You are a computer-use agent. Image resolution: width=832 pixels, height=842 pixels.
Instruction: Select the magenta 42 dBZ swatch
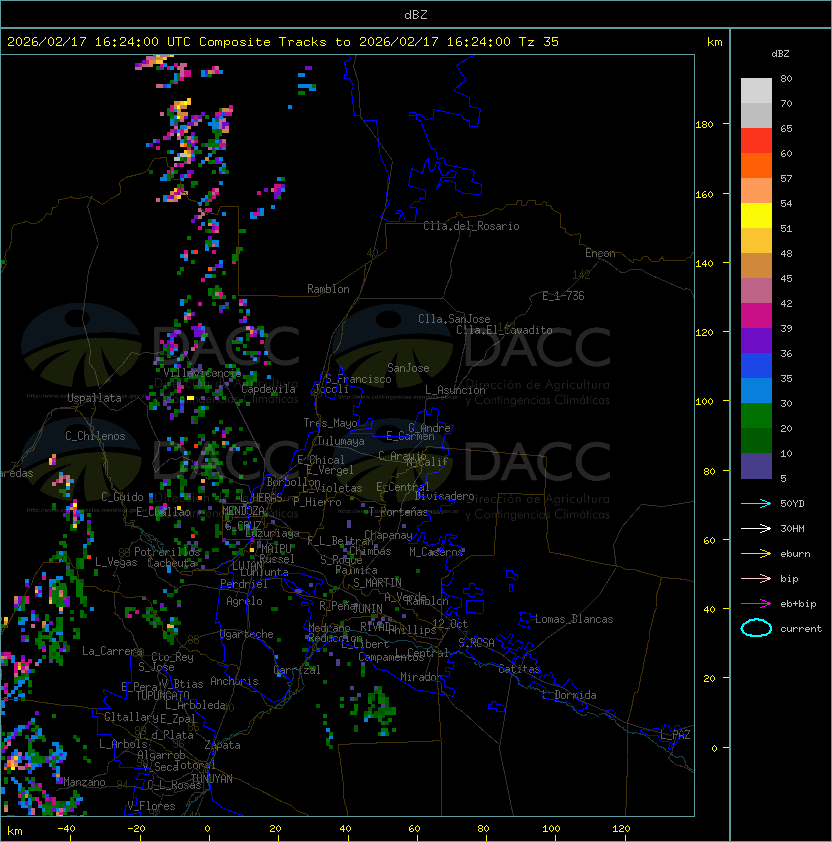[x=756, y=316]
